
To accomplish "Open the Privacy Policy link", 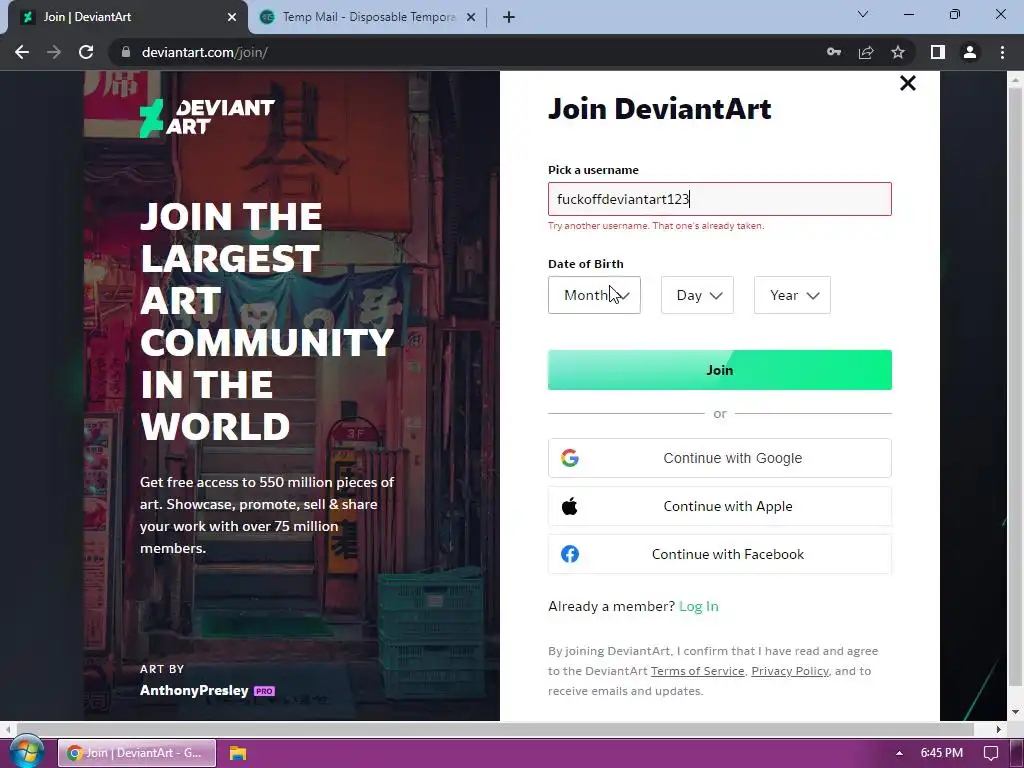I will click(790, 671).
